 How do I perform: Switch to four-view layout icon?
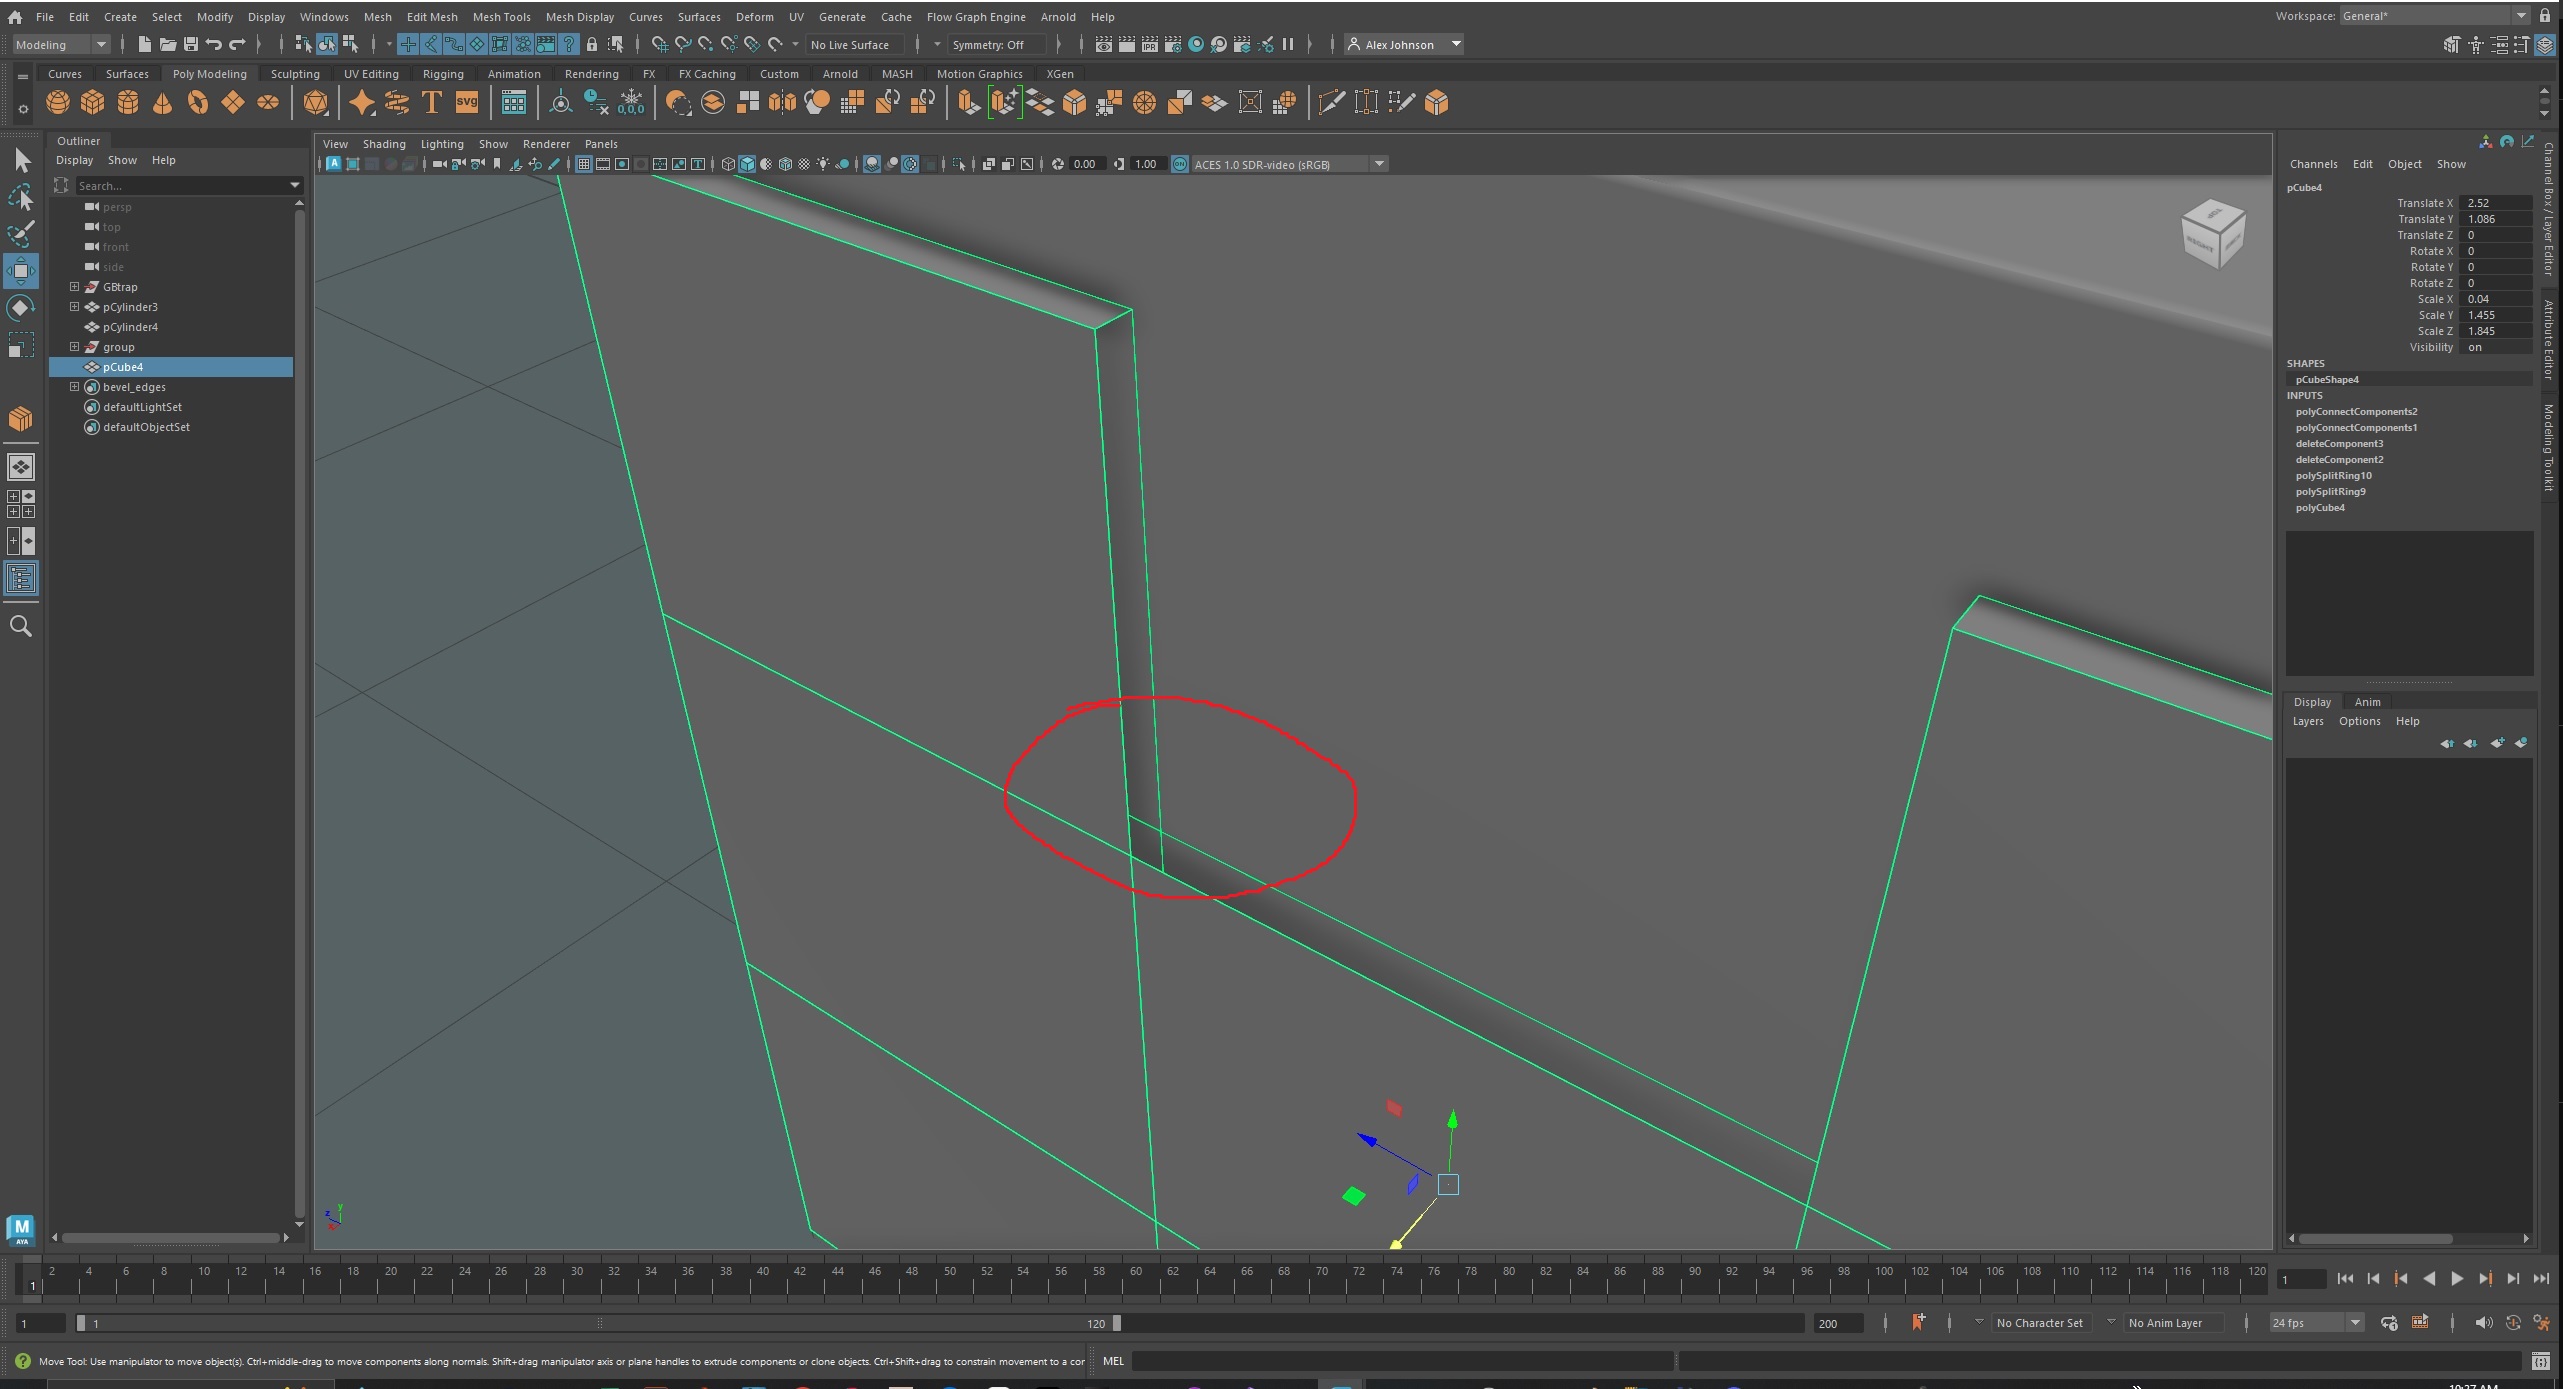(x=21, y=504)
